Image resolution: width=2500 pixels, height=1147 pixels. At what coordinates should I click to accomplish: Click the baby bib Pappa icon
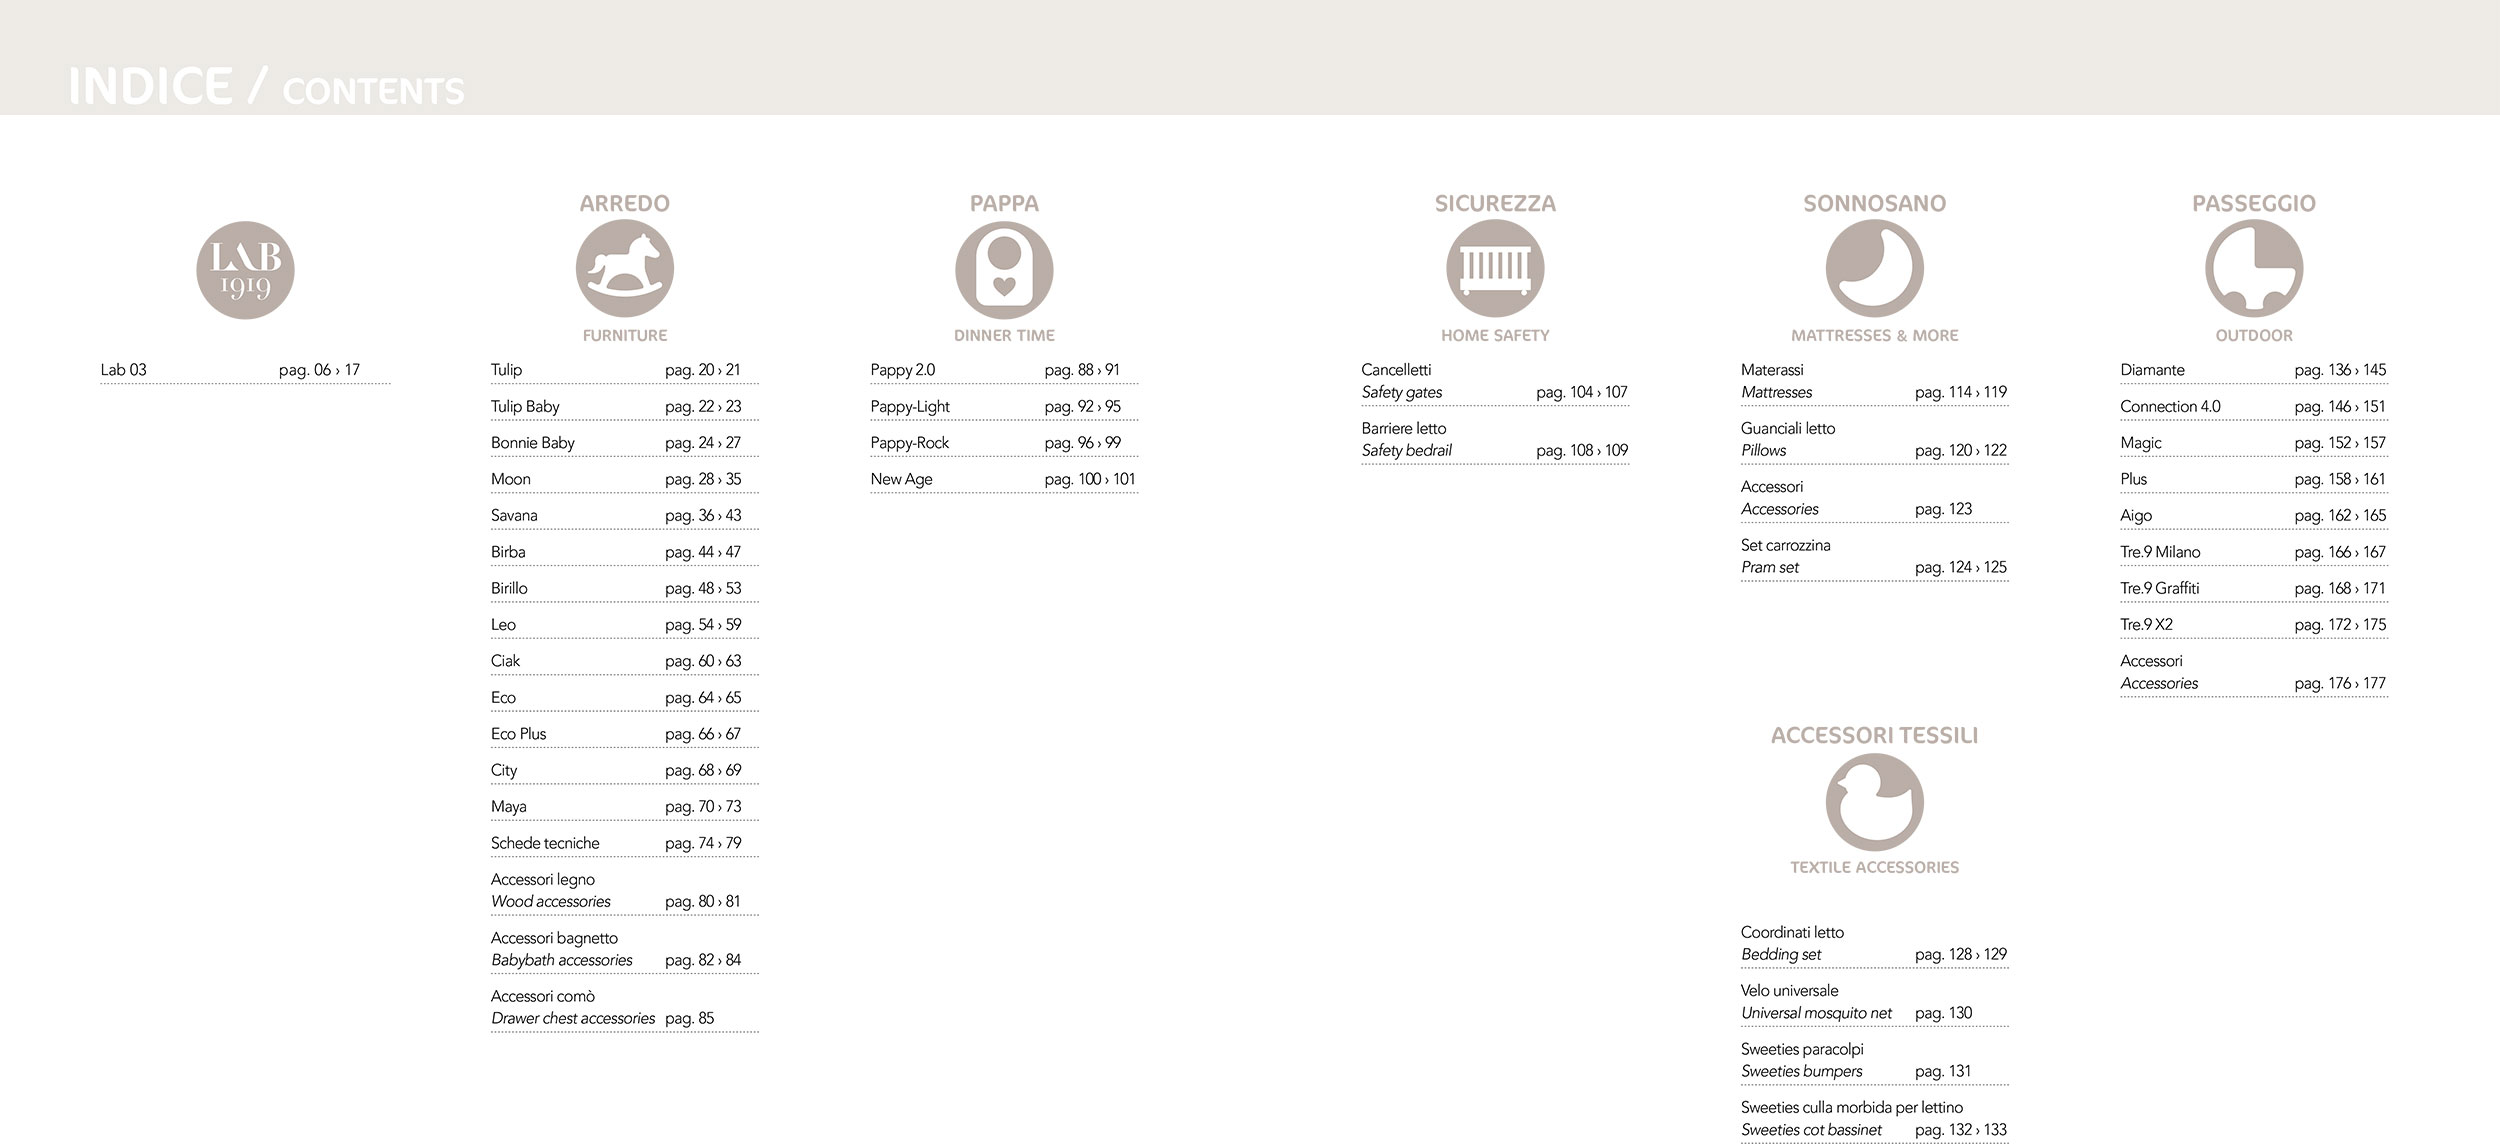(1004, 270)
